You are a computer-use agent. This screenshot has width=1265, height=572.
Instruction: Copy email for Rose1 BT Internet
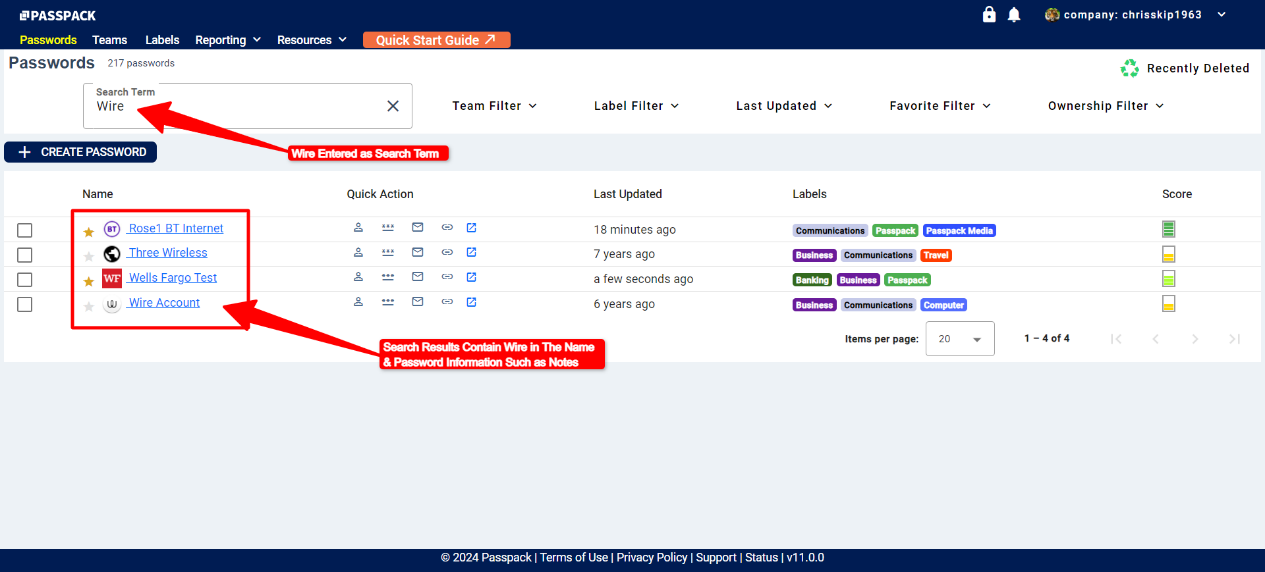pyautogui.click(x=418, y=227)
